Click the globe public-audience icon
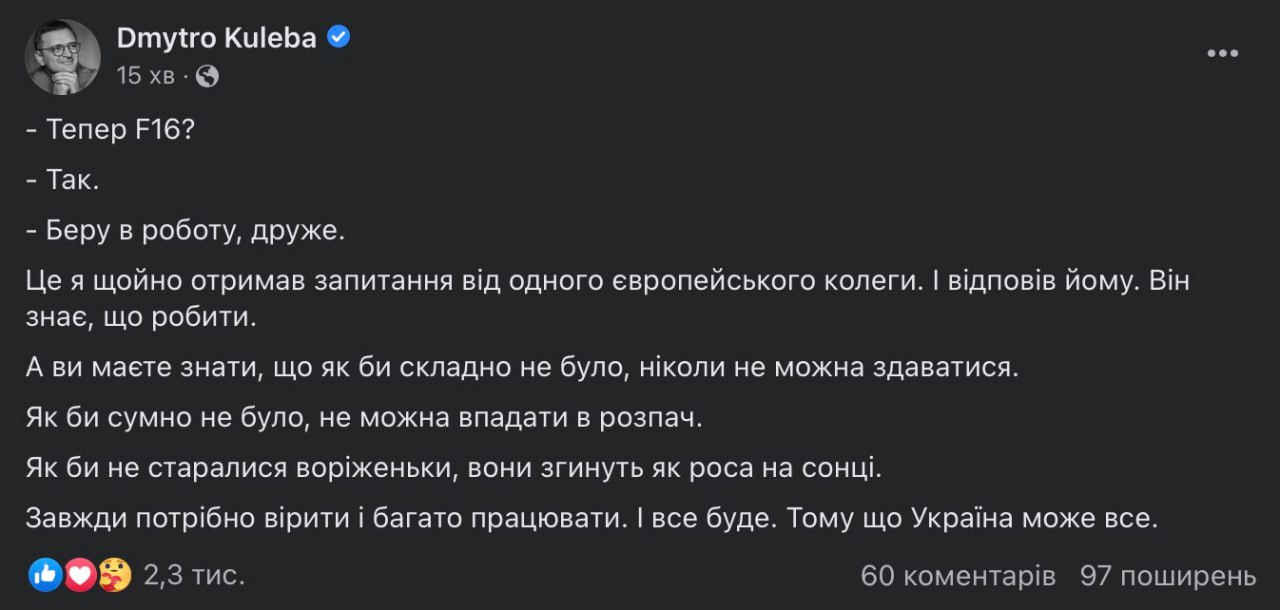 207,76
